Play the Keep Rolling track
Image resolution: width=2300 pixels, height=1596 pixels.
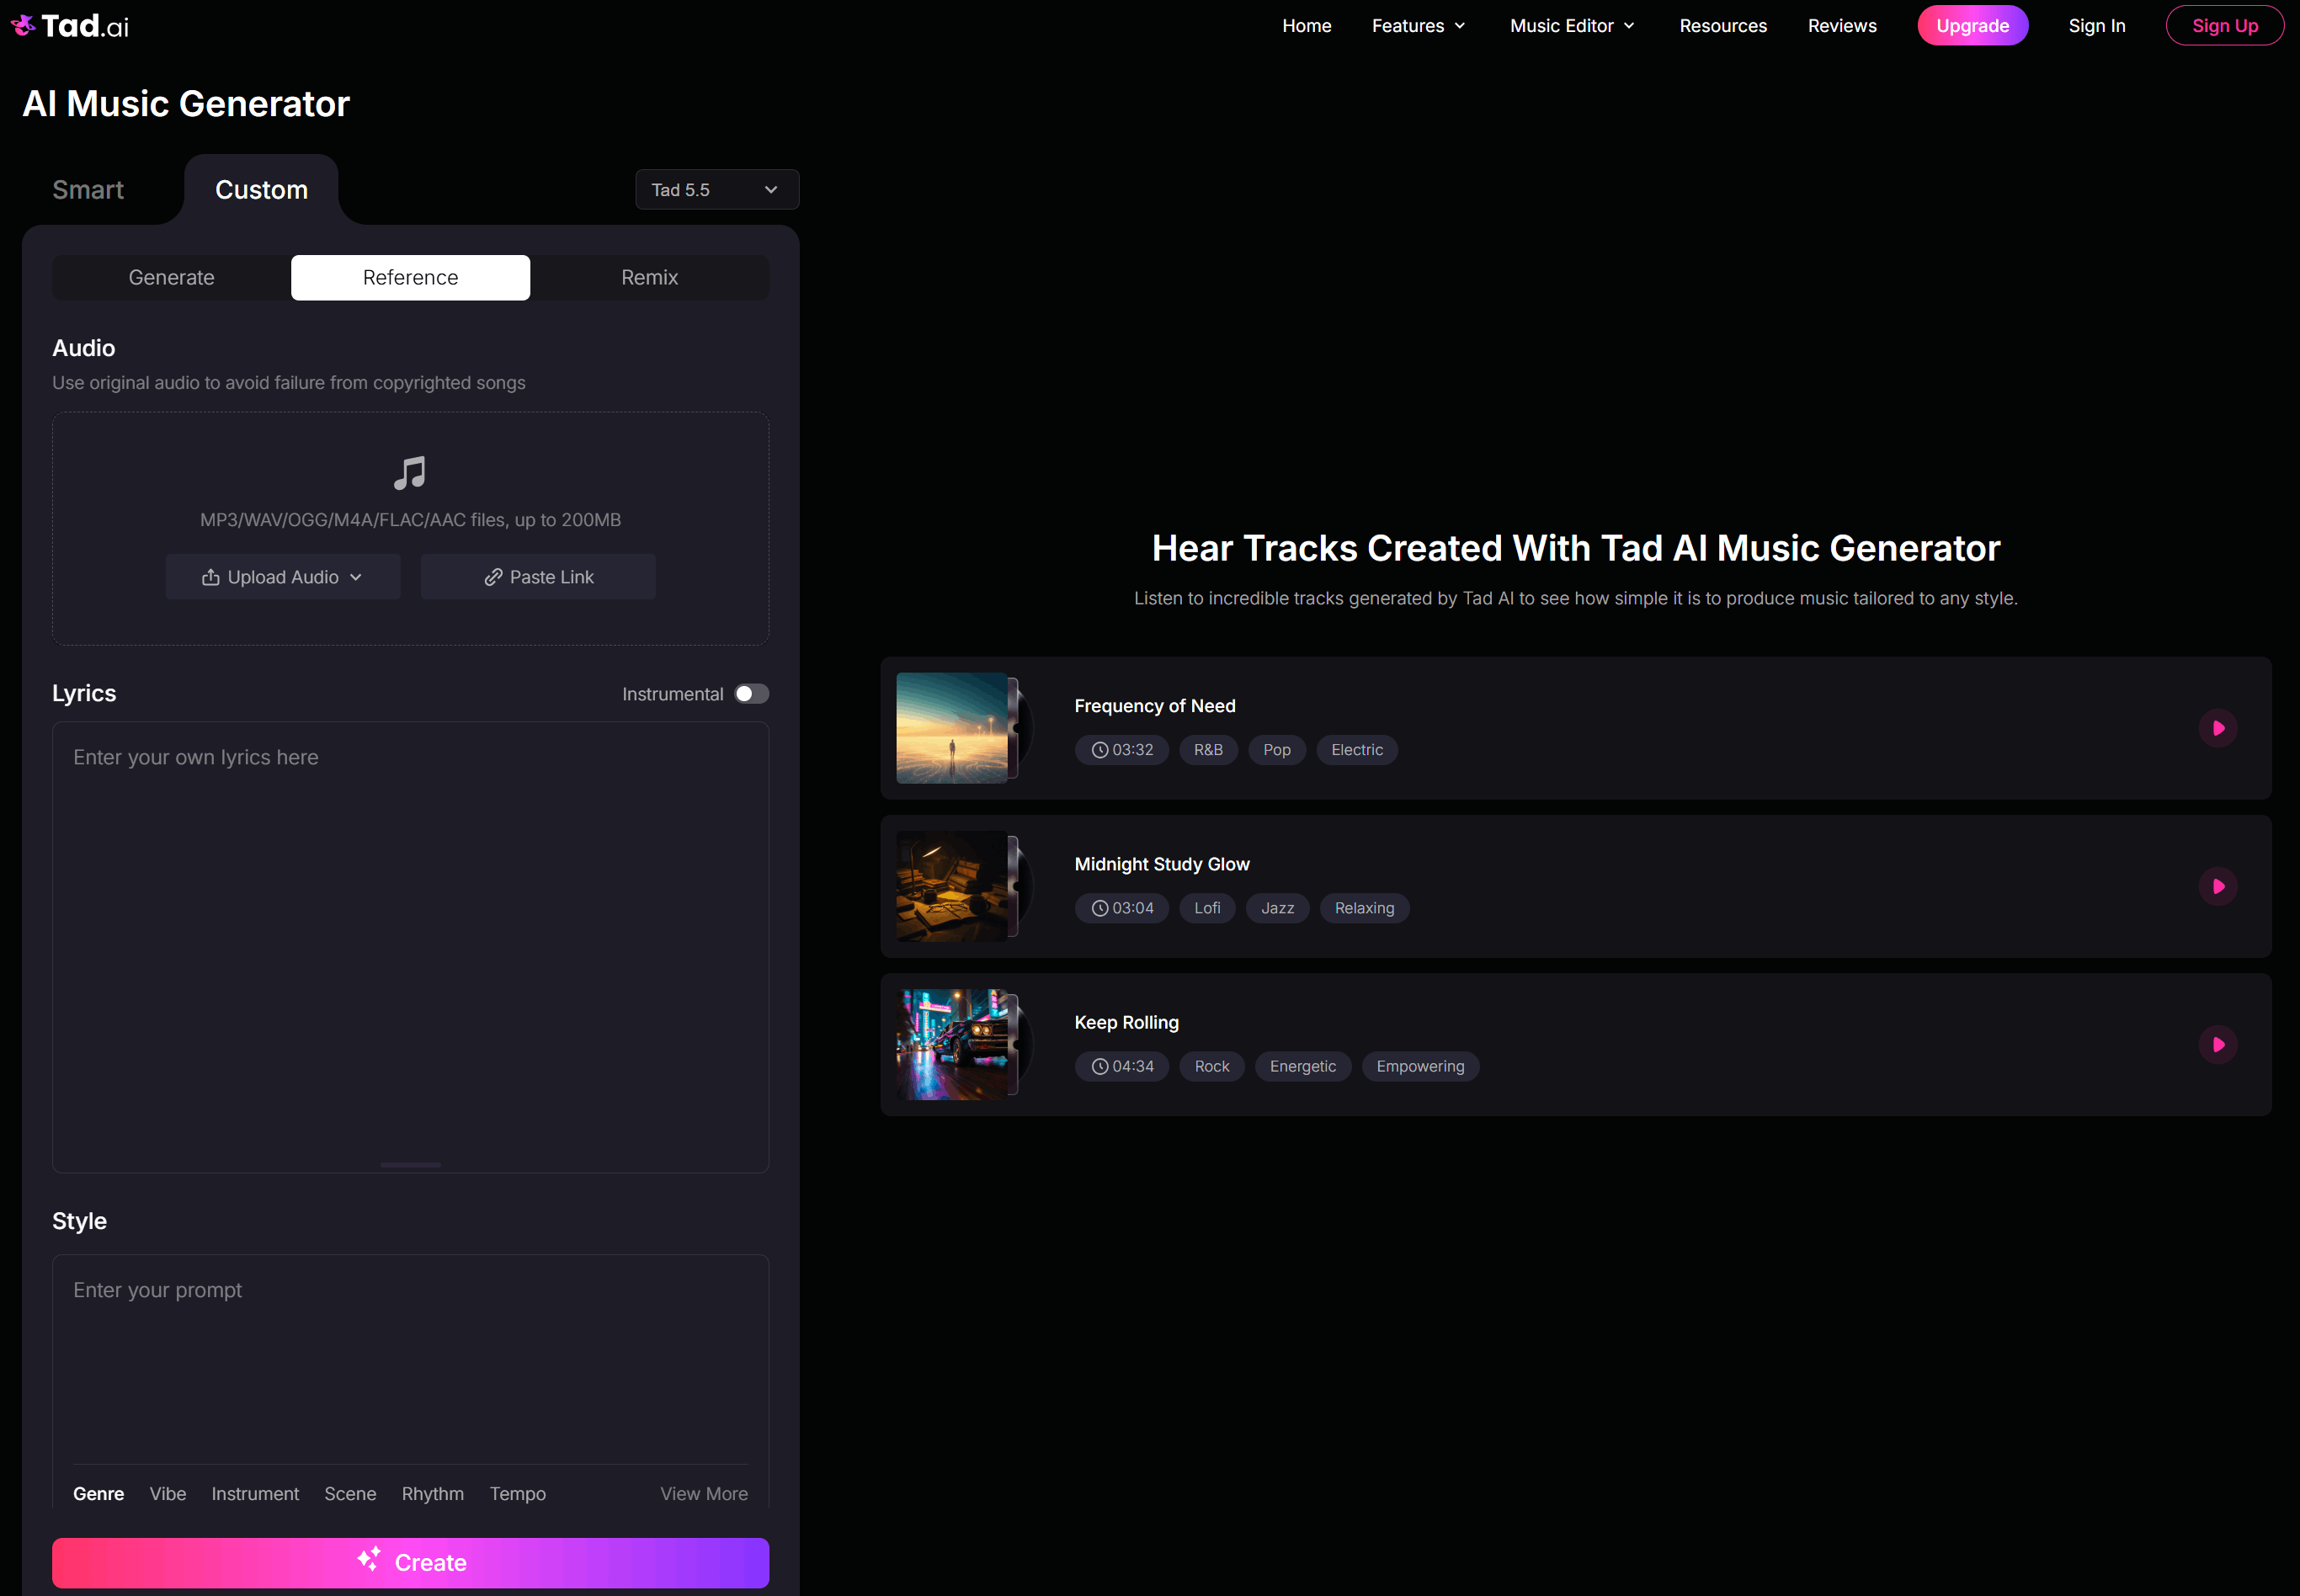(x=2217, y=1044)
